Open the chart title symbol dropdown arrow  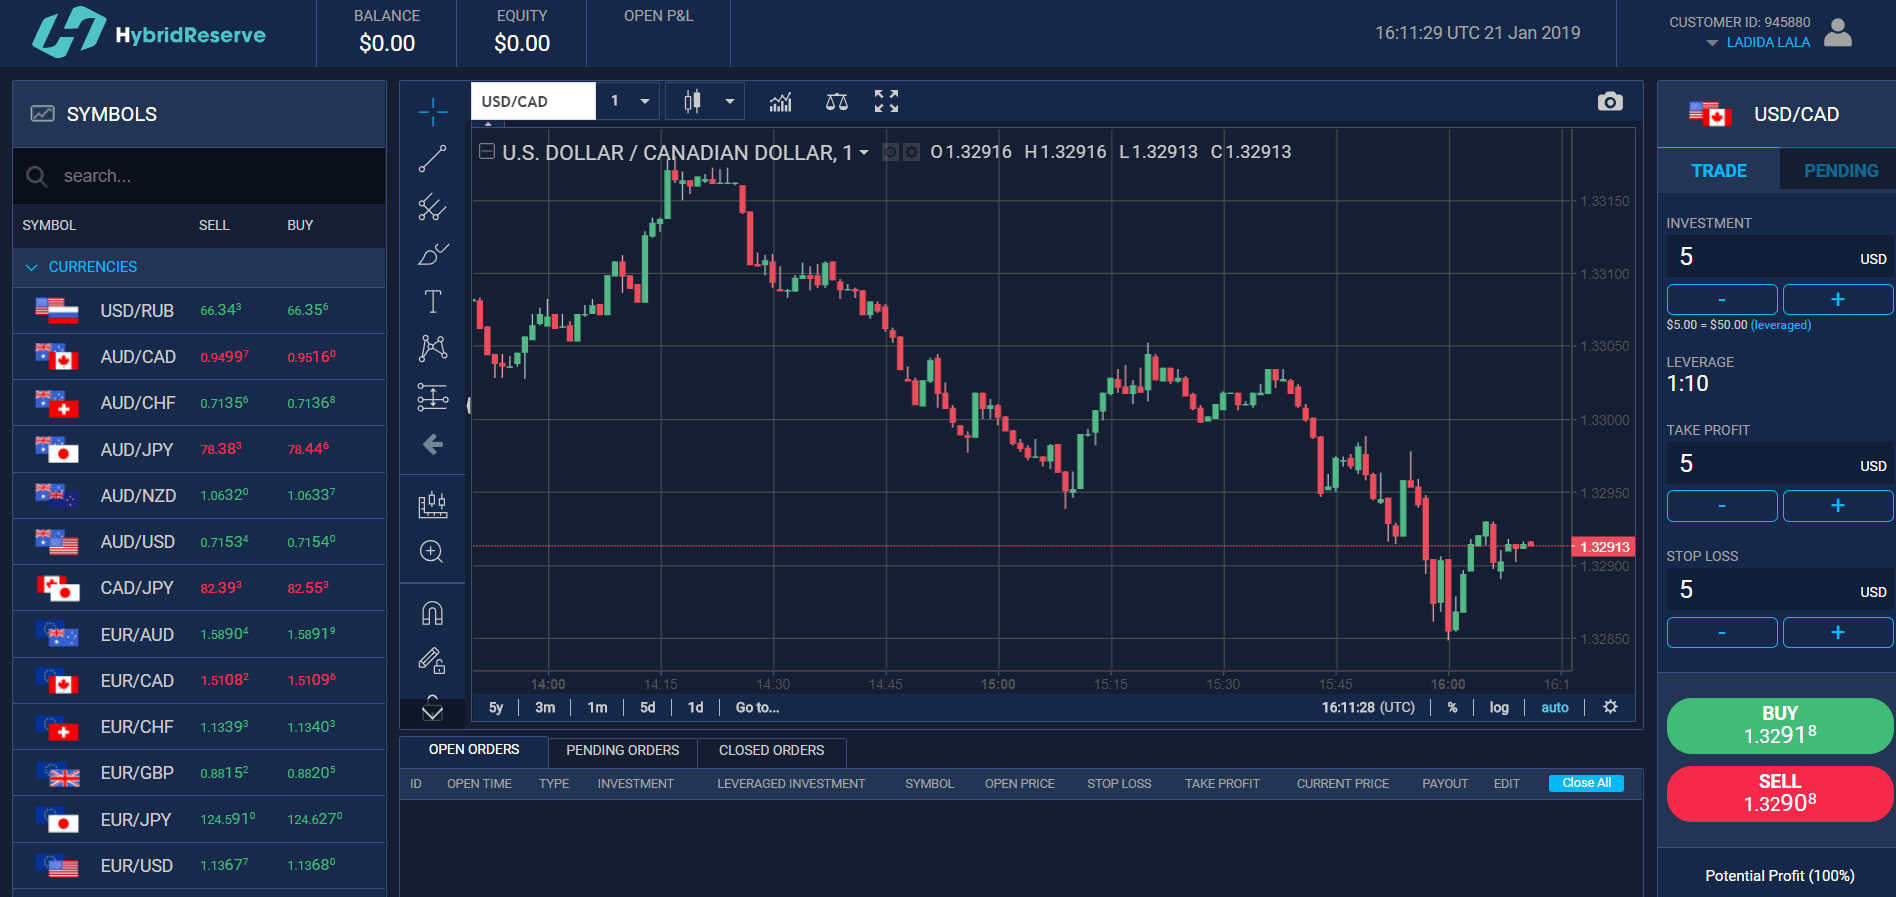863,153
